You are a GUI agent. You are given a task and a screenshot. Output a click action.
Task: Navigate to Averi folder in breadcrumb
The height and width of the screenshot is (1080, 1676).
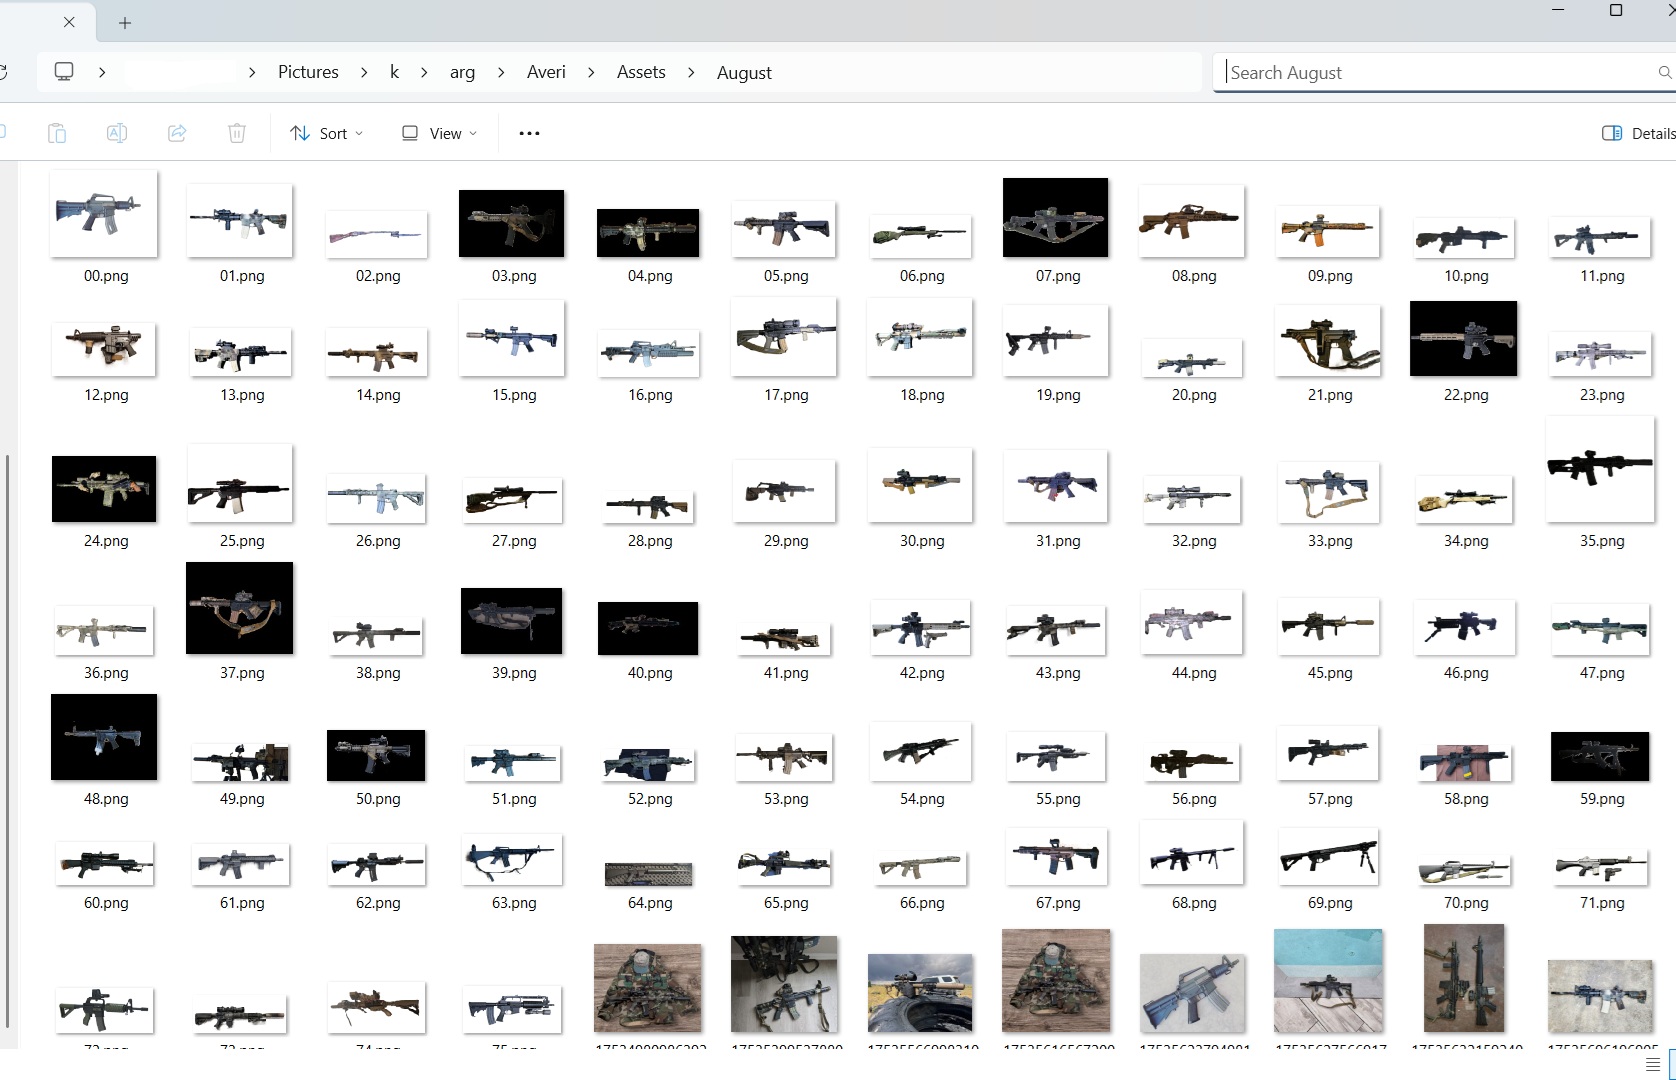546,72
